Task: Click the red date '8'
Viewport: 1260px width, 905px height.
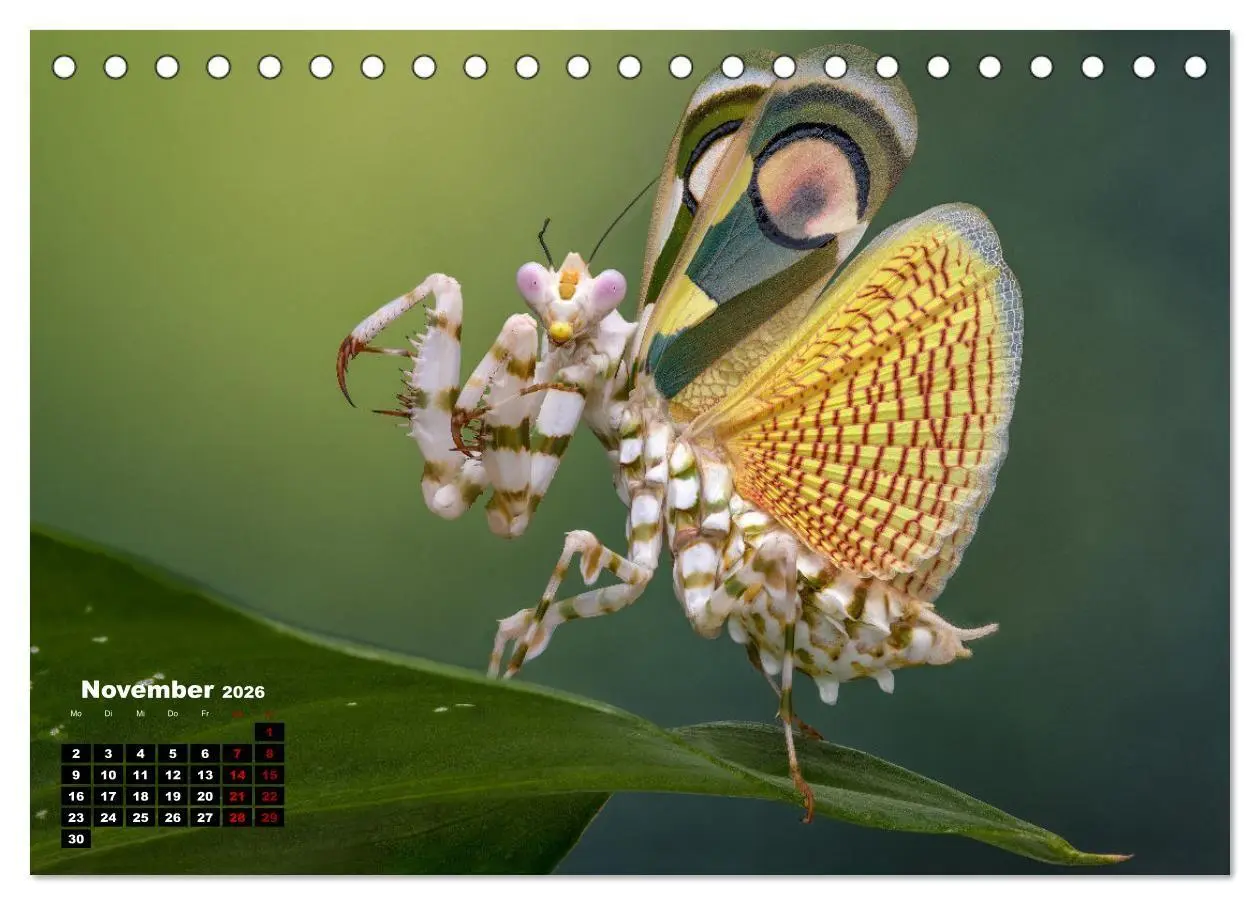Action: coord(269,754)
